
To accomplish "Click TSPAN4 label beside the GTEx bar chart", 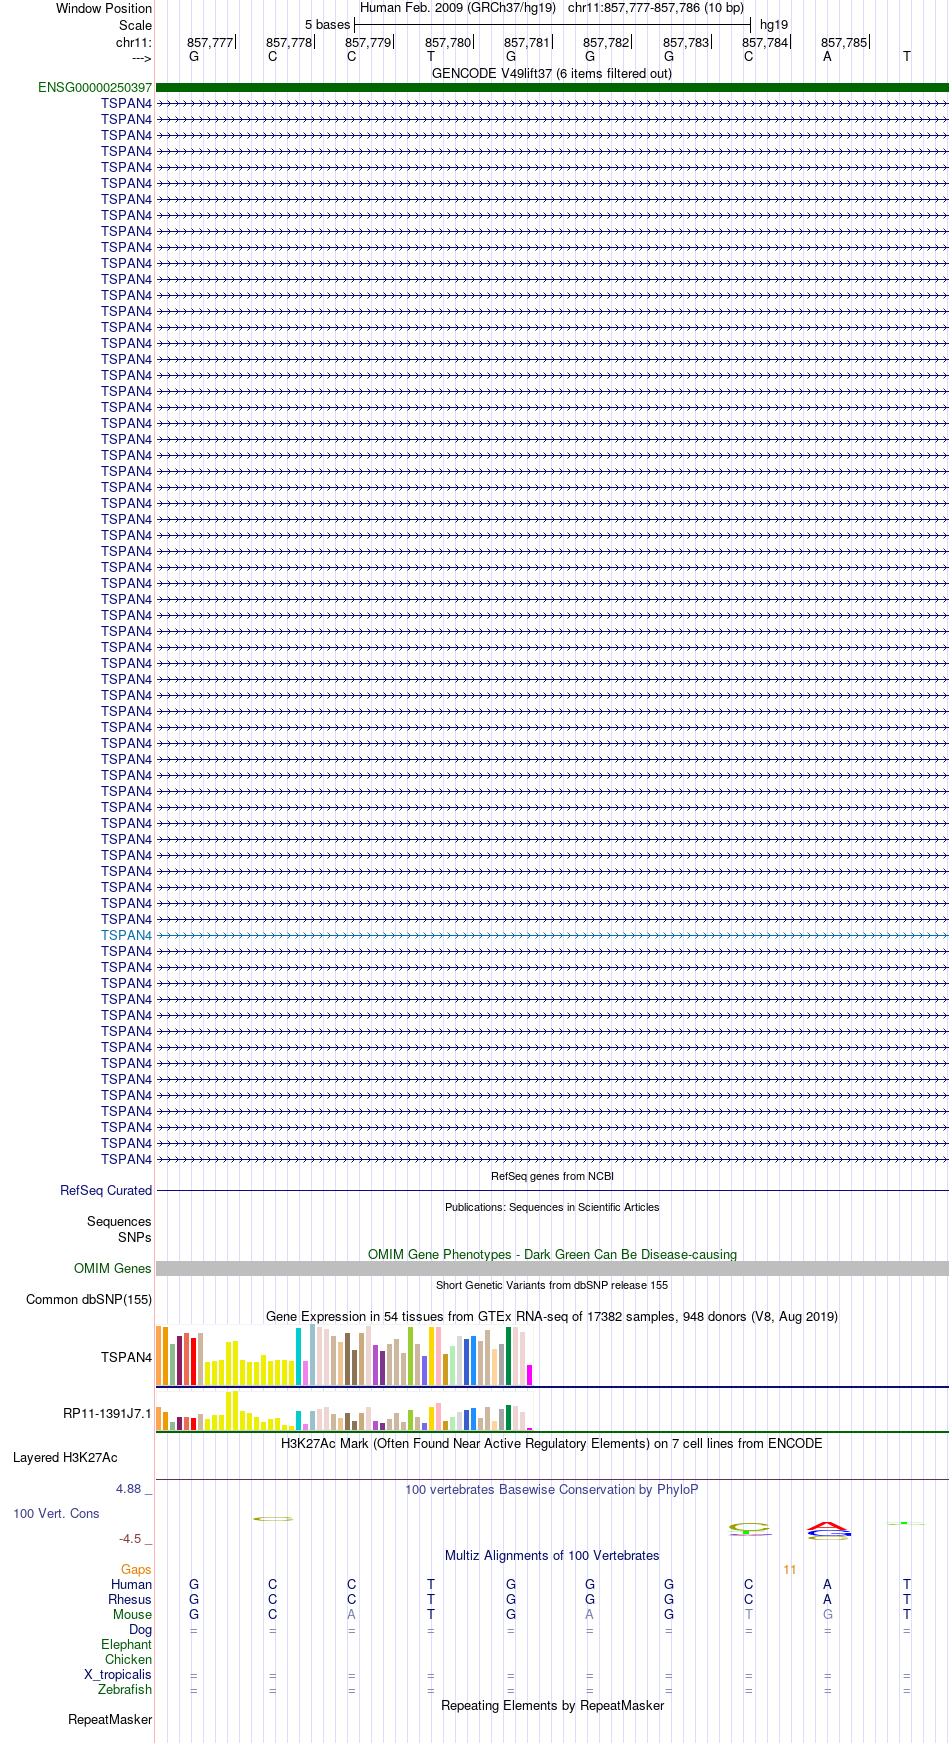I will point(126,1358).
